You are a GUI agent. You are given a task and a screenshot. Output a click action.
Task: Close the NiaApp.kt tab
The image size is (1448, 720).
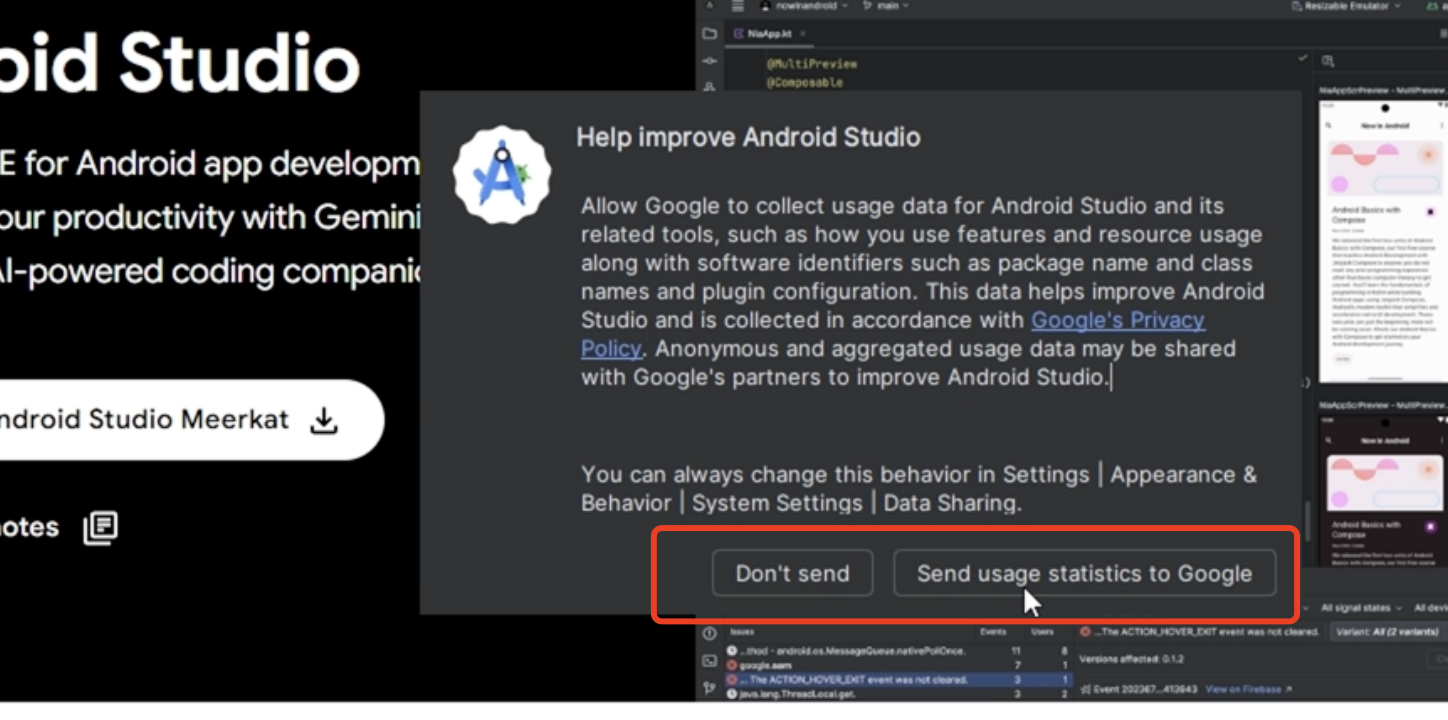click(x=802, y=34)
